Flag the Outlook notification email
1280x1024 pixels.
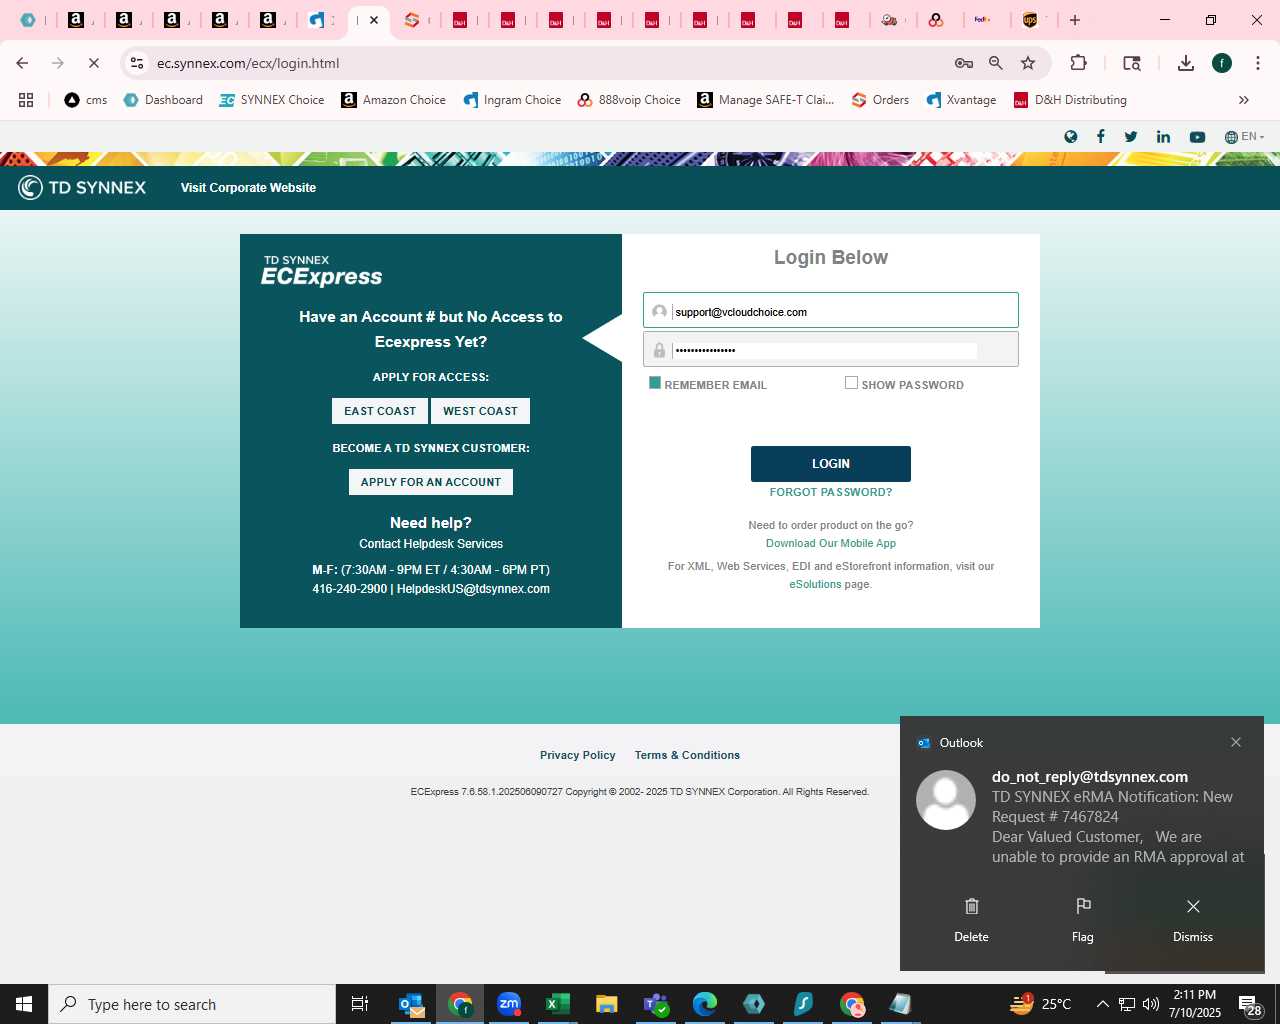pyautogui.click(x=1083, y=920)
